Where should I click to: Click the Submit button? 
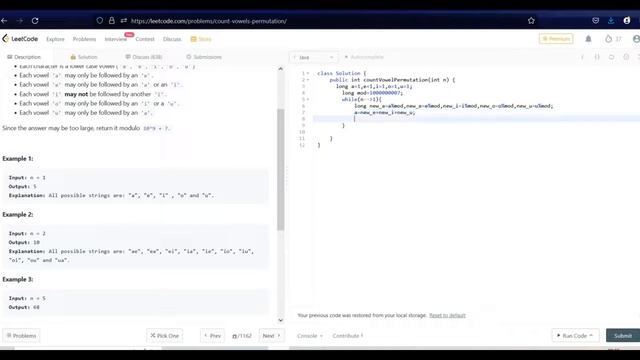(623, 336)
